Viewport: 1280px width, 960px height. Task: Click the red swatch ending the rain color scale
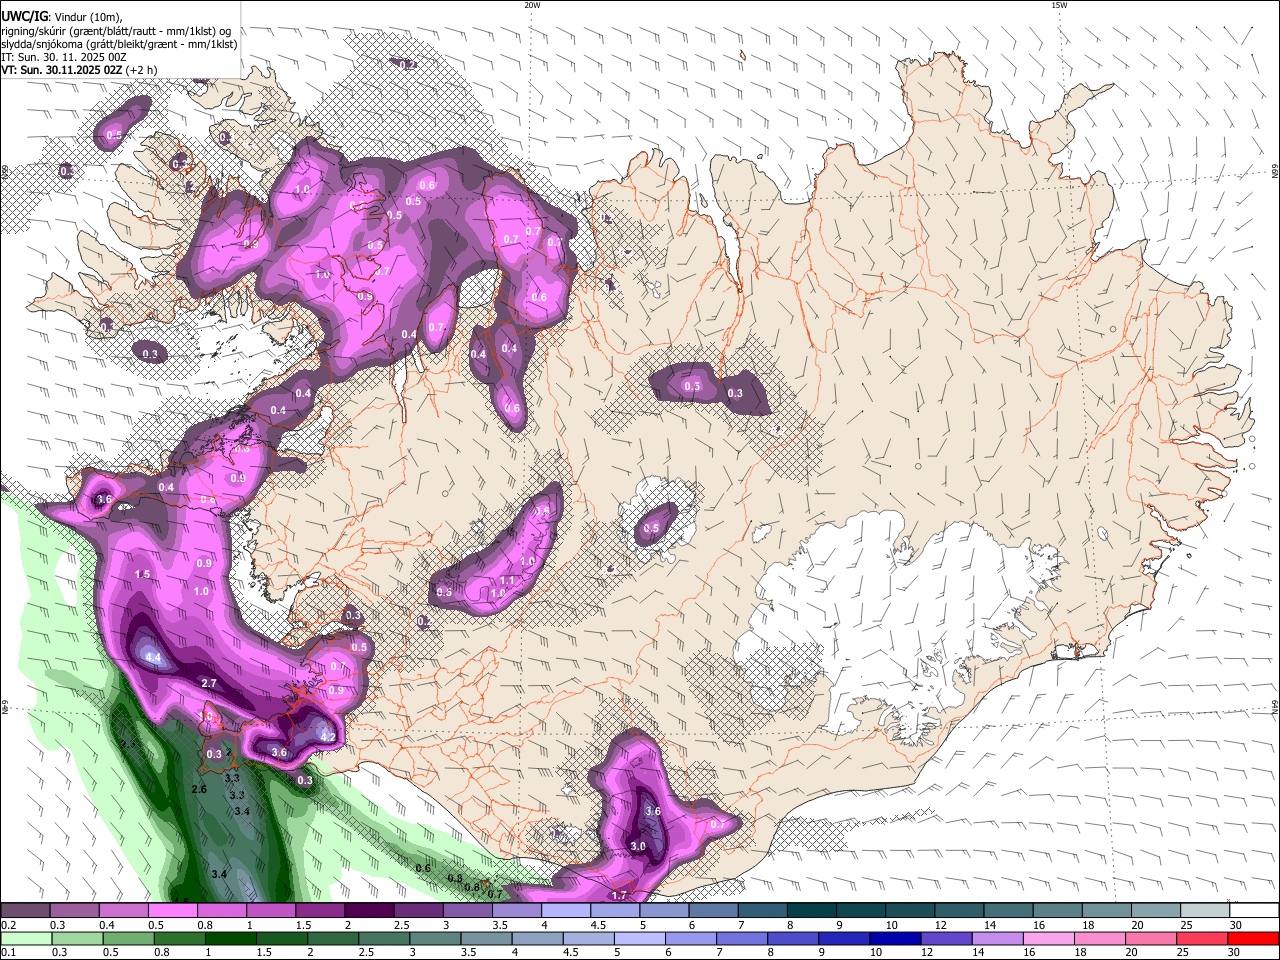coord(1253,939)
